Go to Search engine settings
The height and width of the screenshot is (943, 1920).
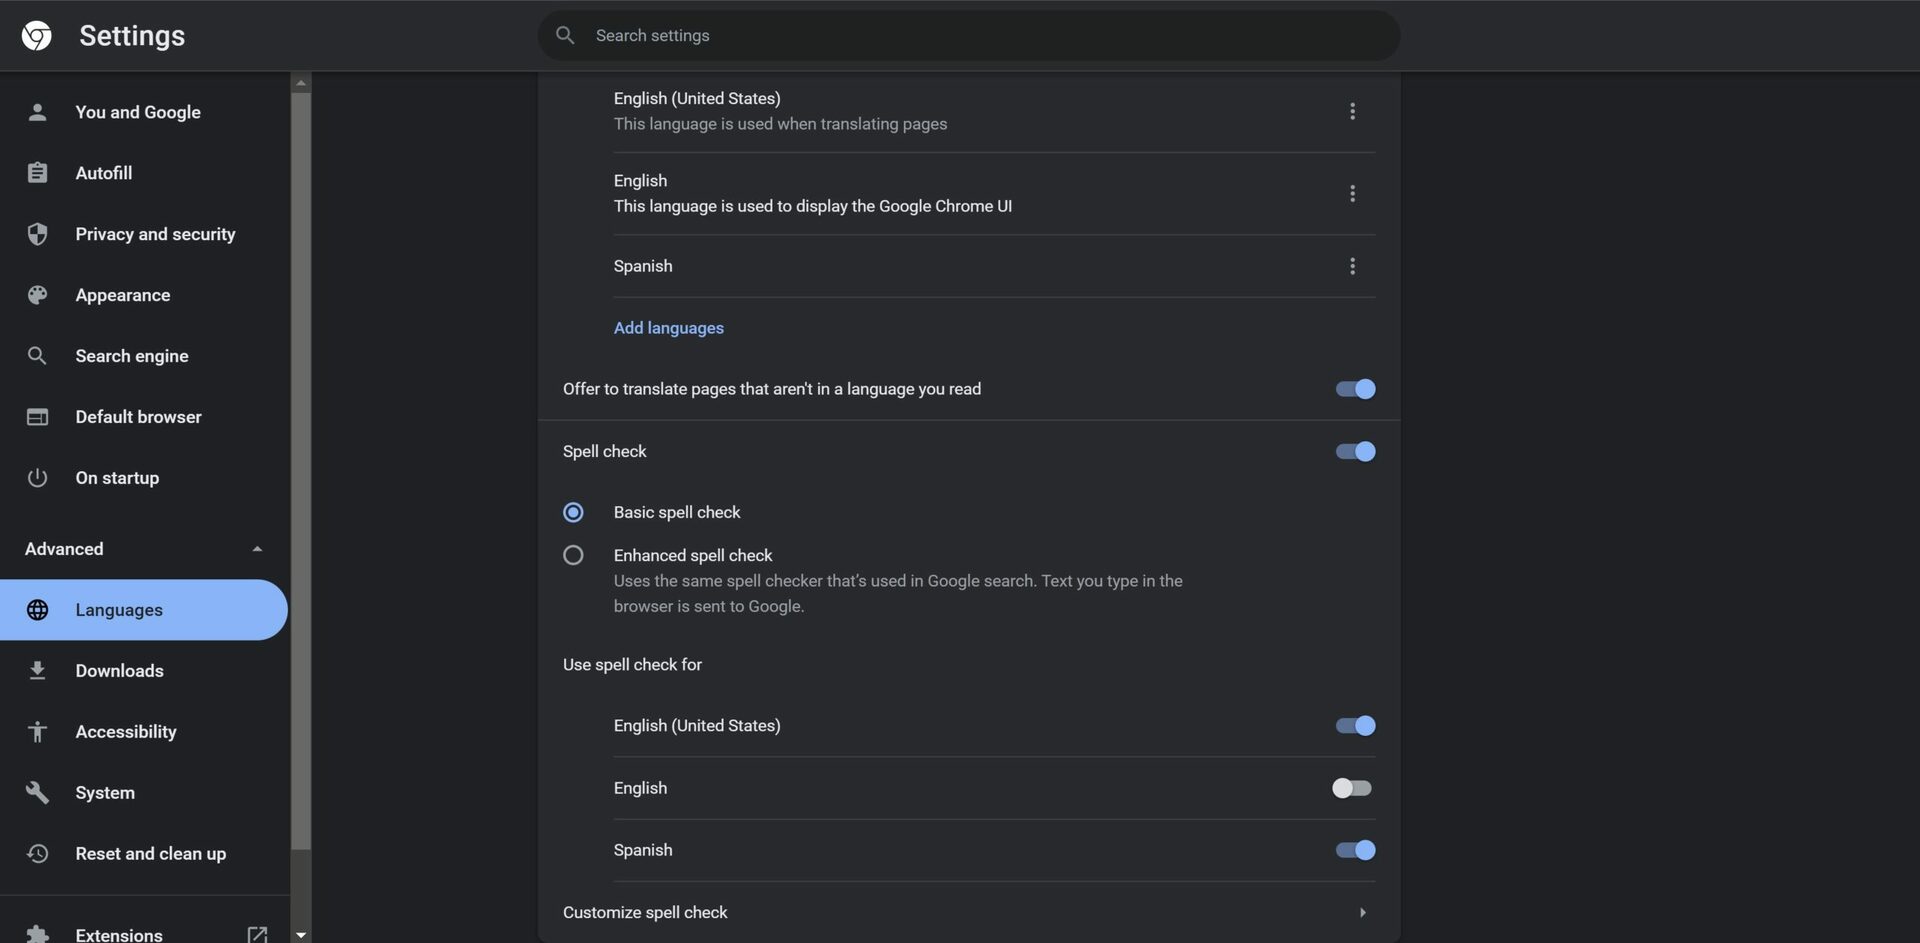pyautogui.click(x=132, y=356)
